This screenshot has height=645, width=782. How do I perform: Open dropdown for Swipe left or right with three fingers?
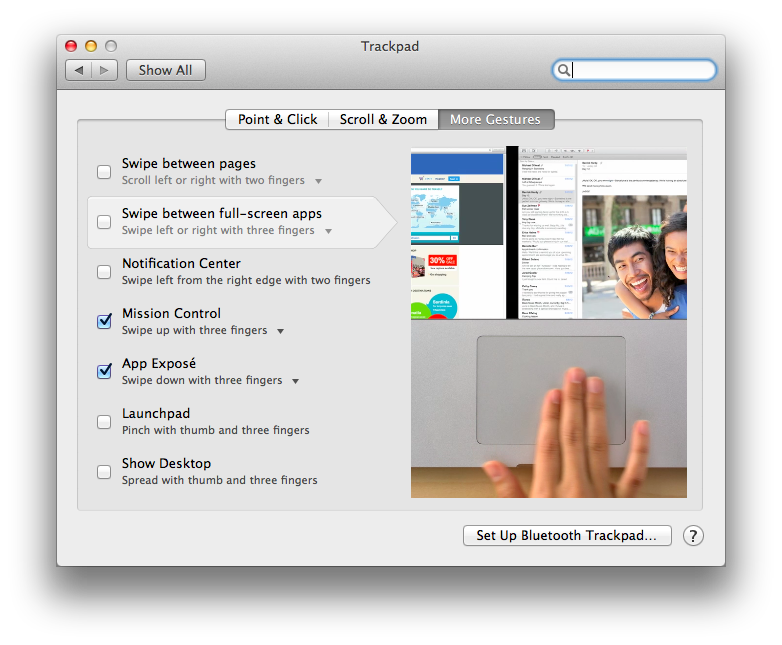point(328,231)
